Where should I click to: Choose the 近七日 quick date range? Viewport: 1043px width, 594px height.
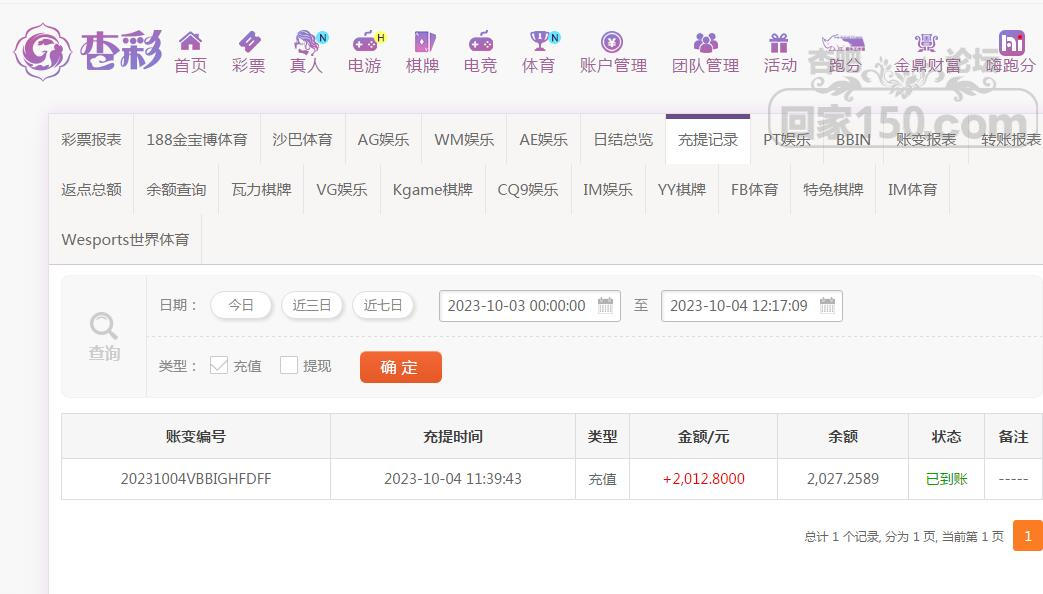pyautogui.click(x=383, y=306)
